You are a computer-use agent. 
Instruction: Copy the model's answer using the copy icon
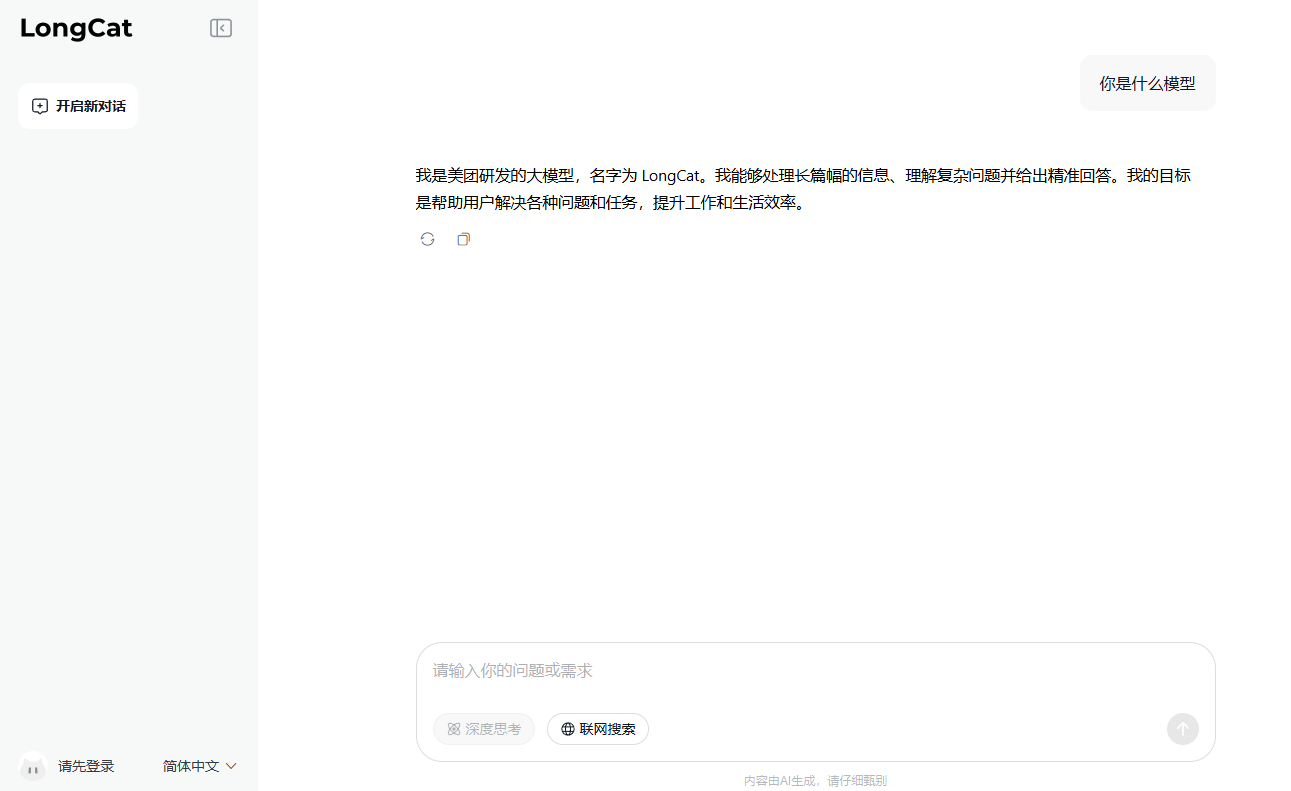(x=463, y=239)
